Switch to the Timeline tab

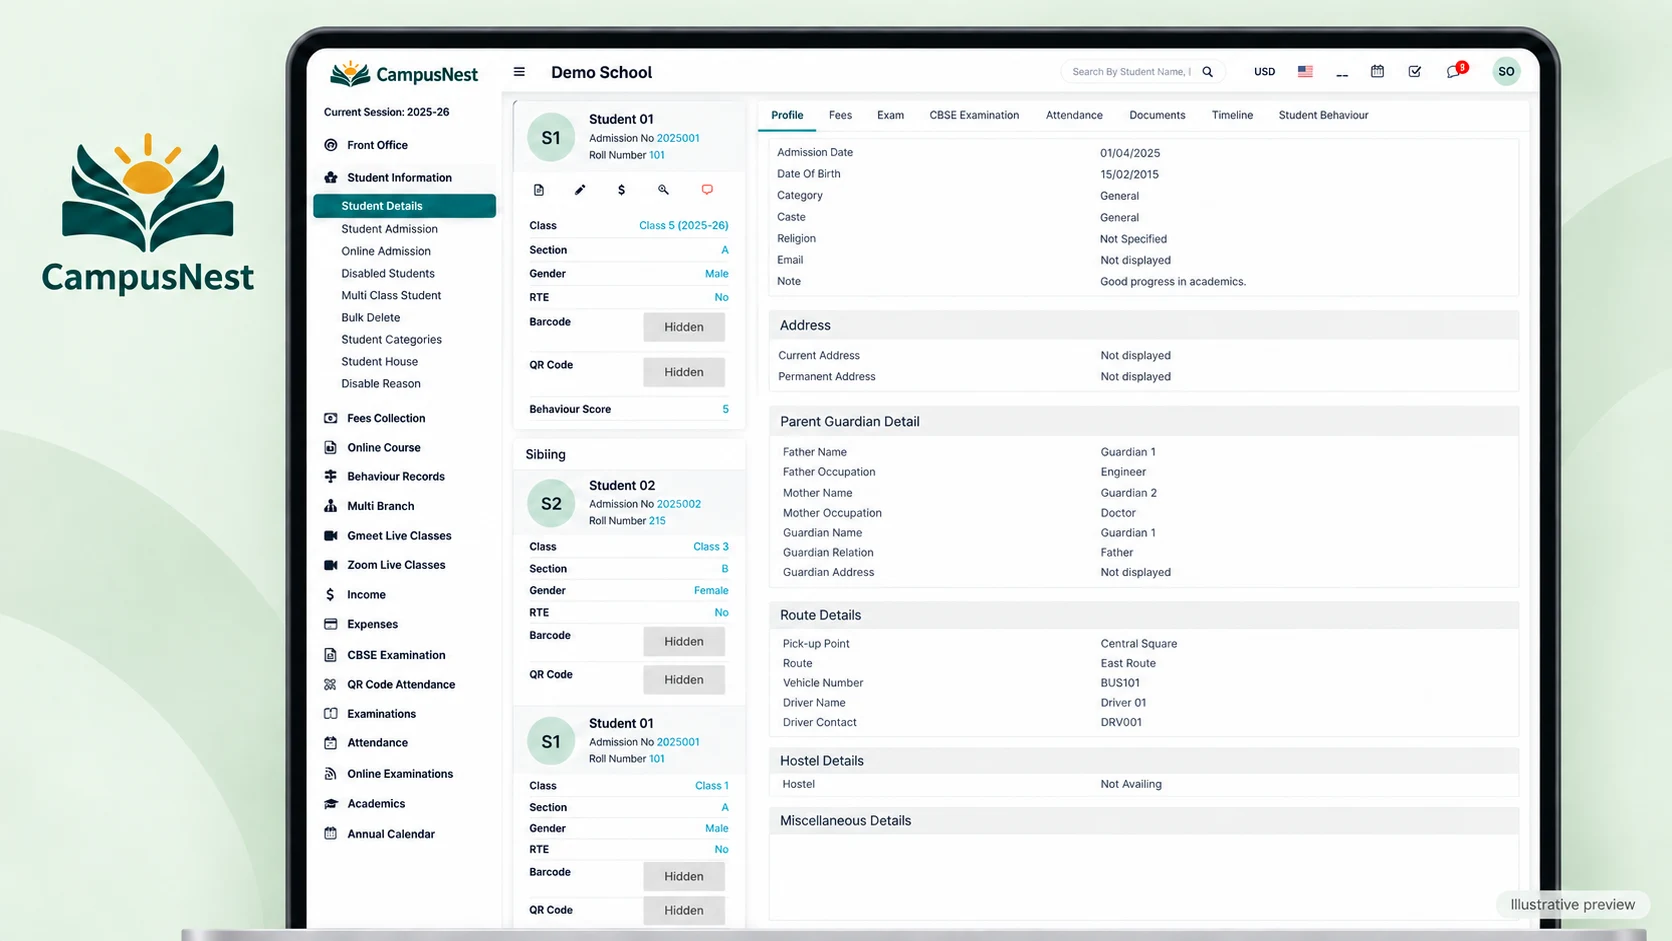tap(1232, 115)
